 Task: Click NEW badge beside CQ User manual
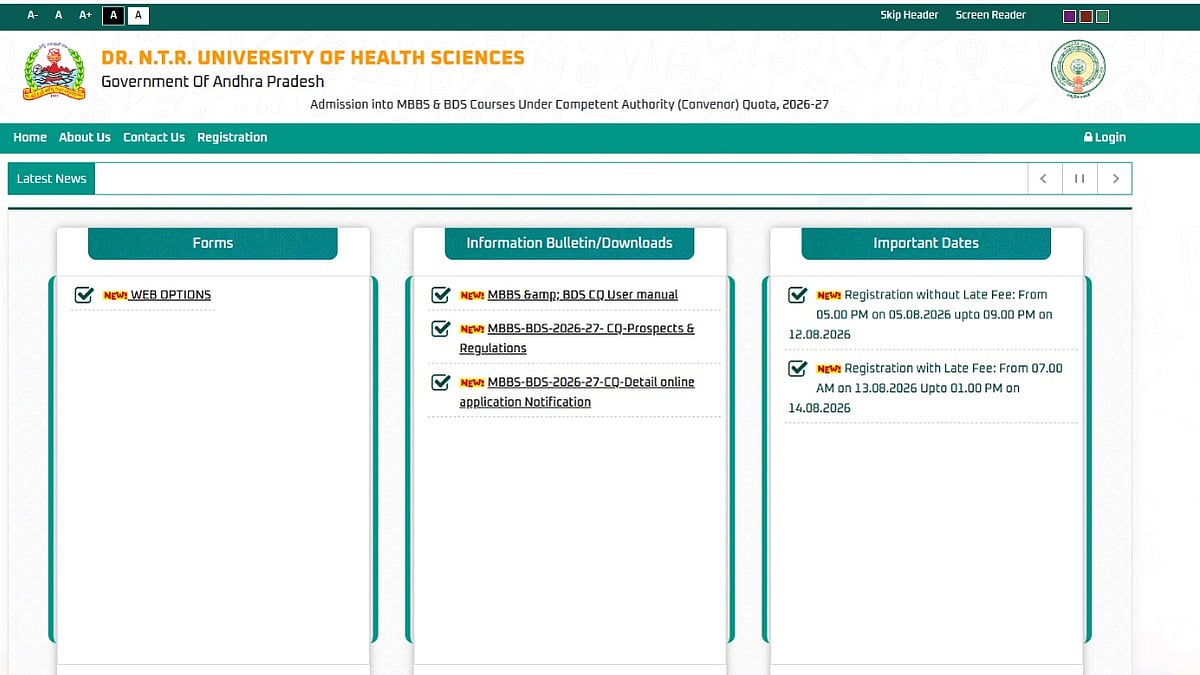(x=472, y=296)
